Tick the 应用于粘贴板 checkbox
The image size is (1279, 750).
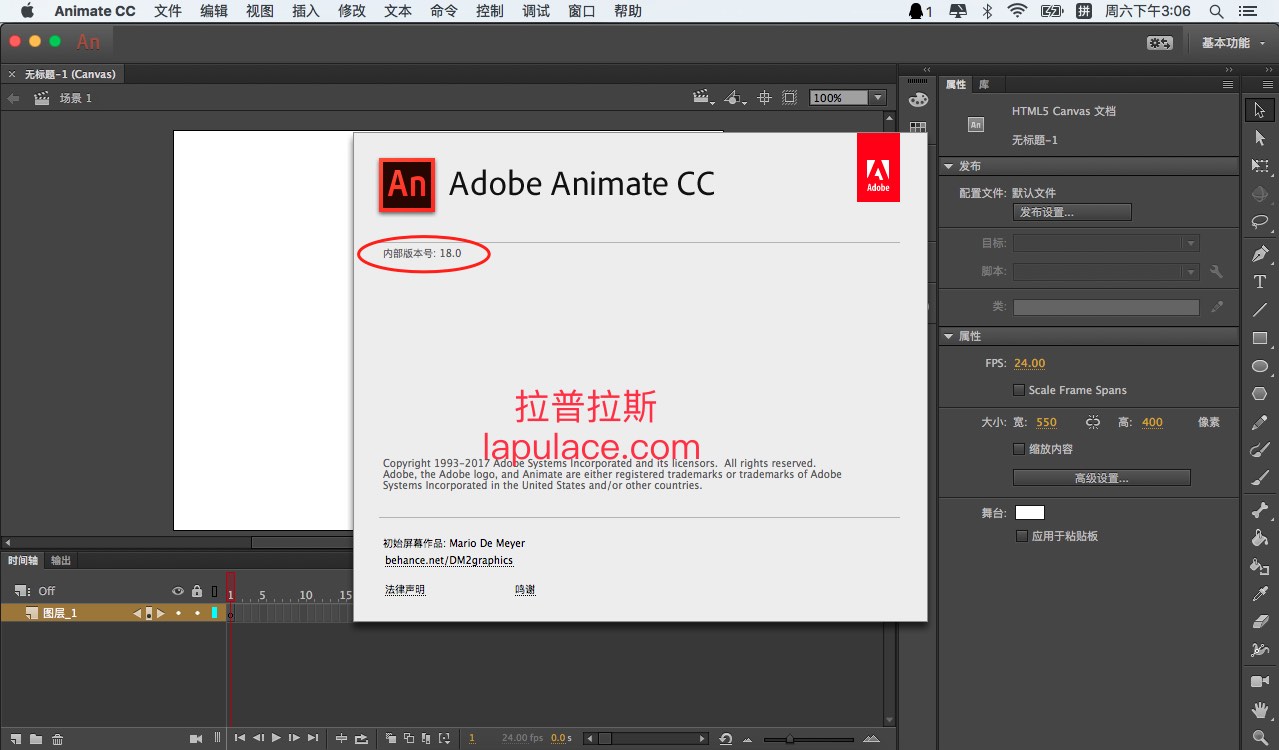pyautogui.click(x=1021, y=536)
